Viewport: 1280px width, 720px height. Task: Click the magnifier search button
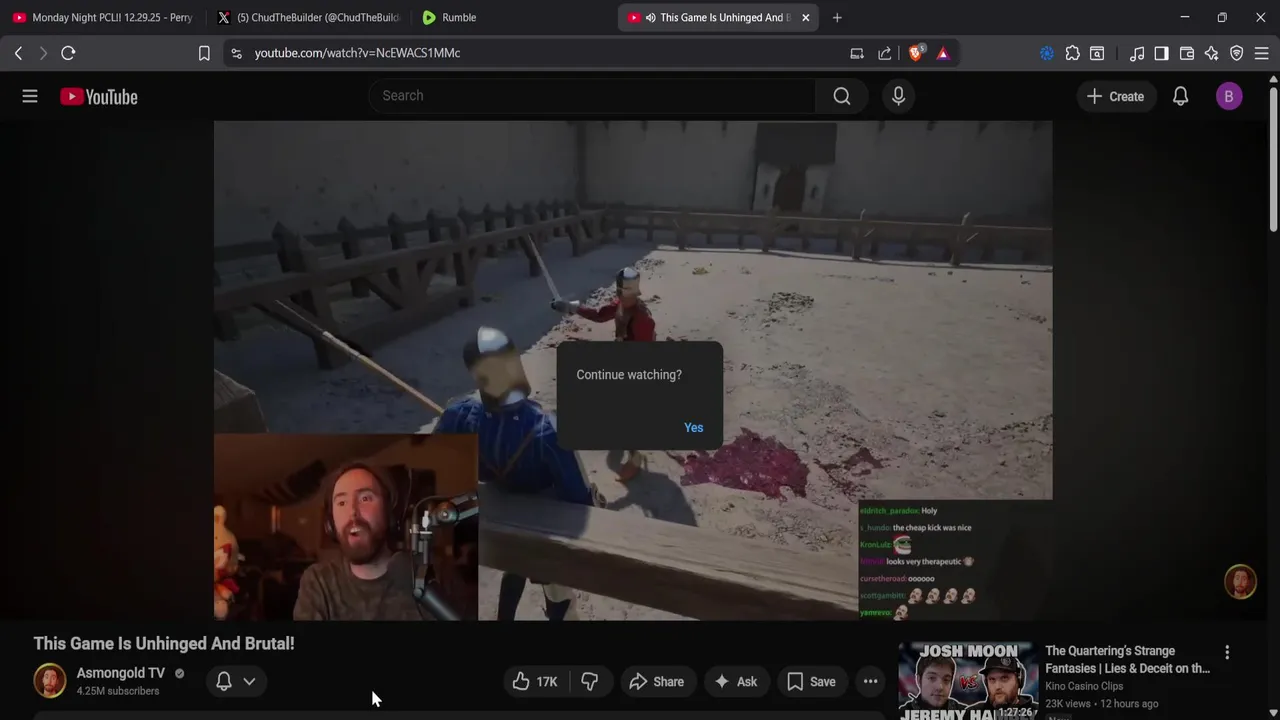[842, 95]
